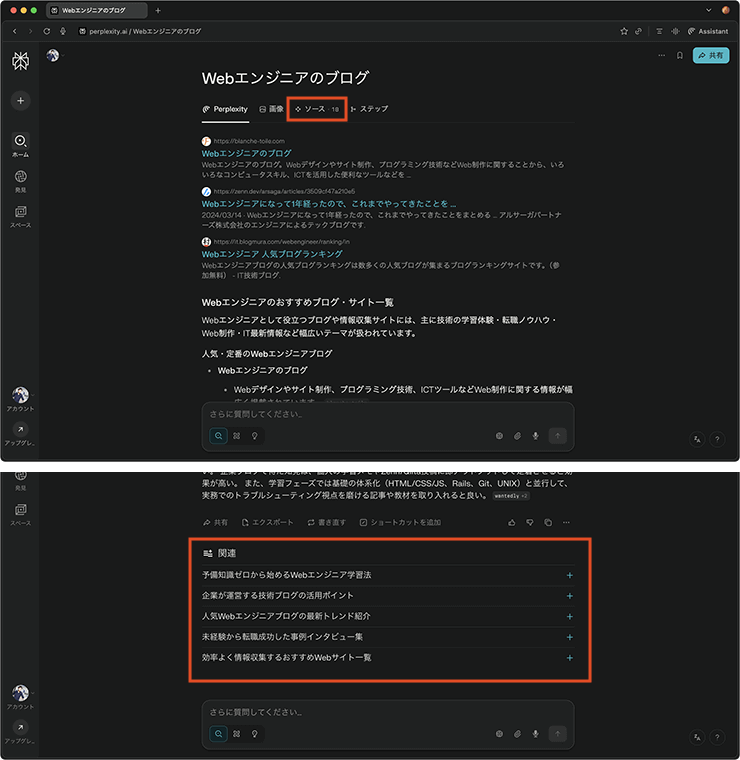
Task: Click the browser forward arrow
Action: 31,31
